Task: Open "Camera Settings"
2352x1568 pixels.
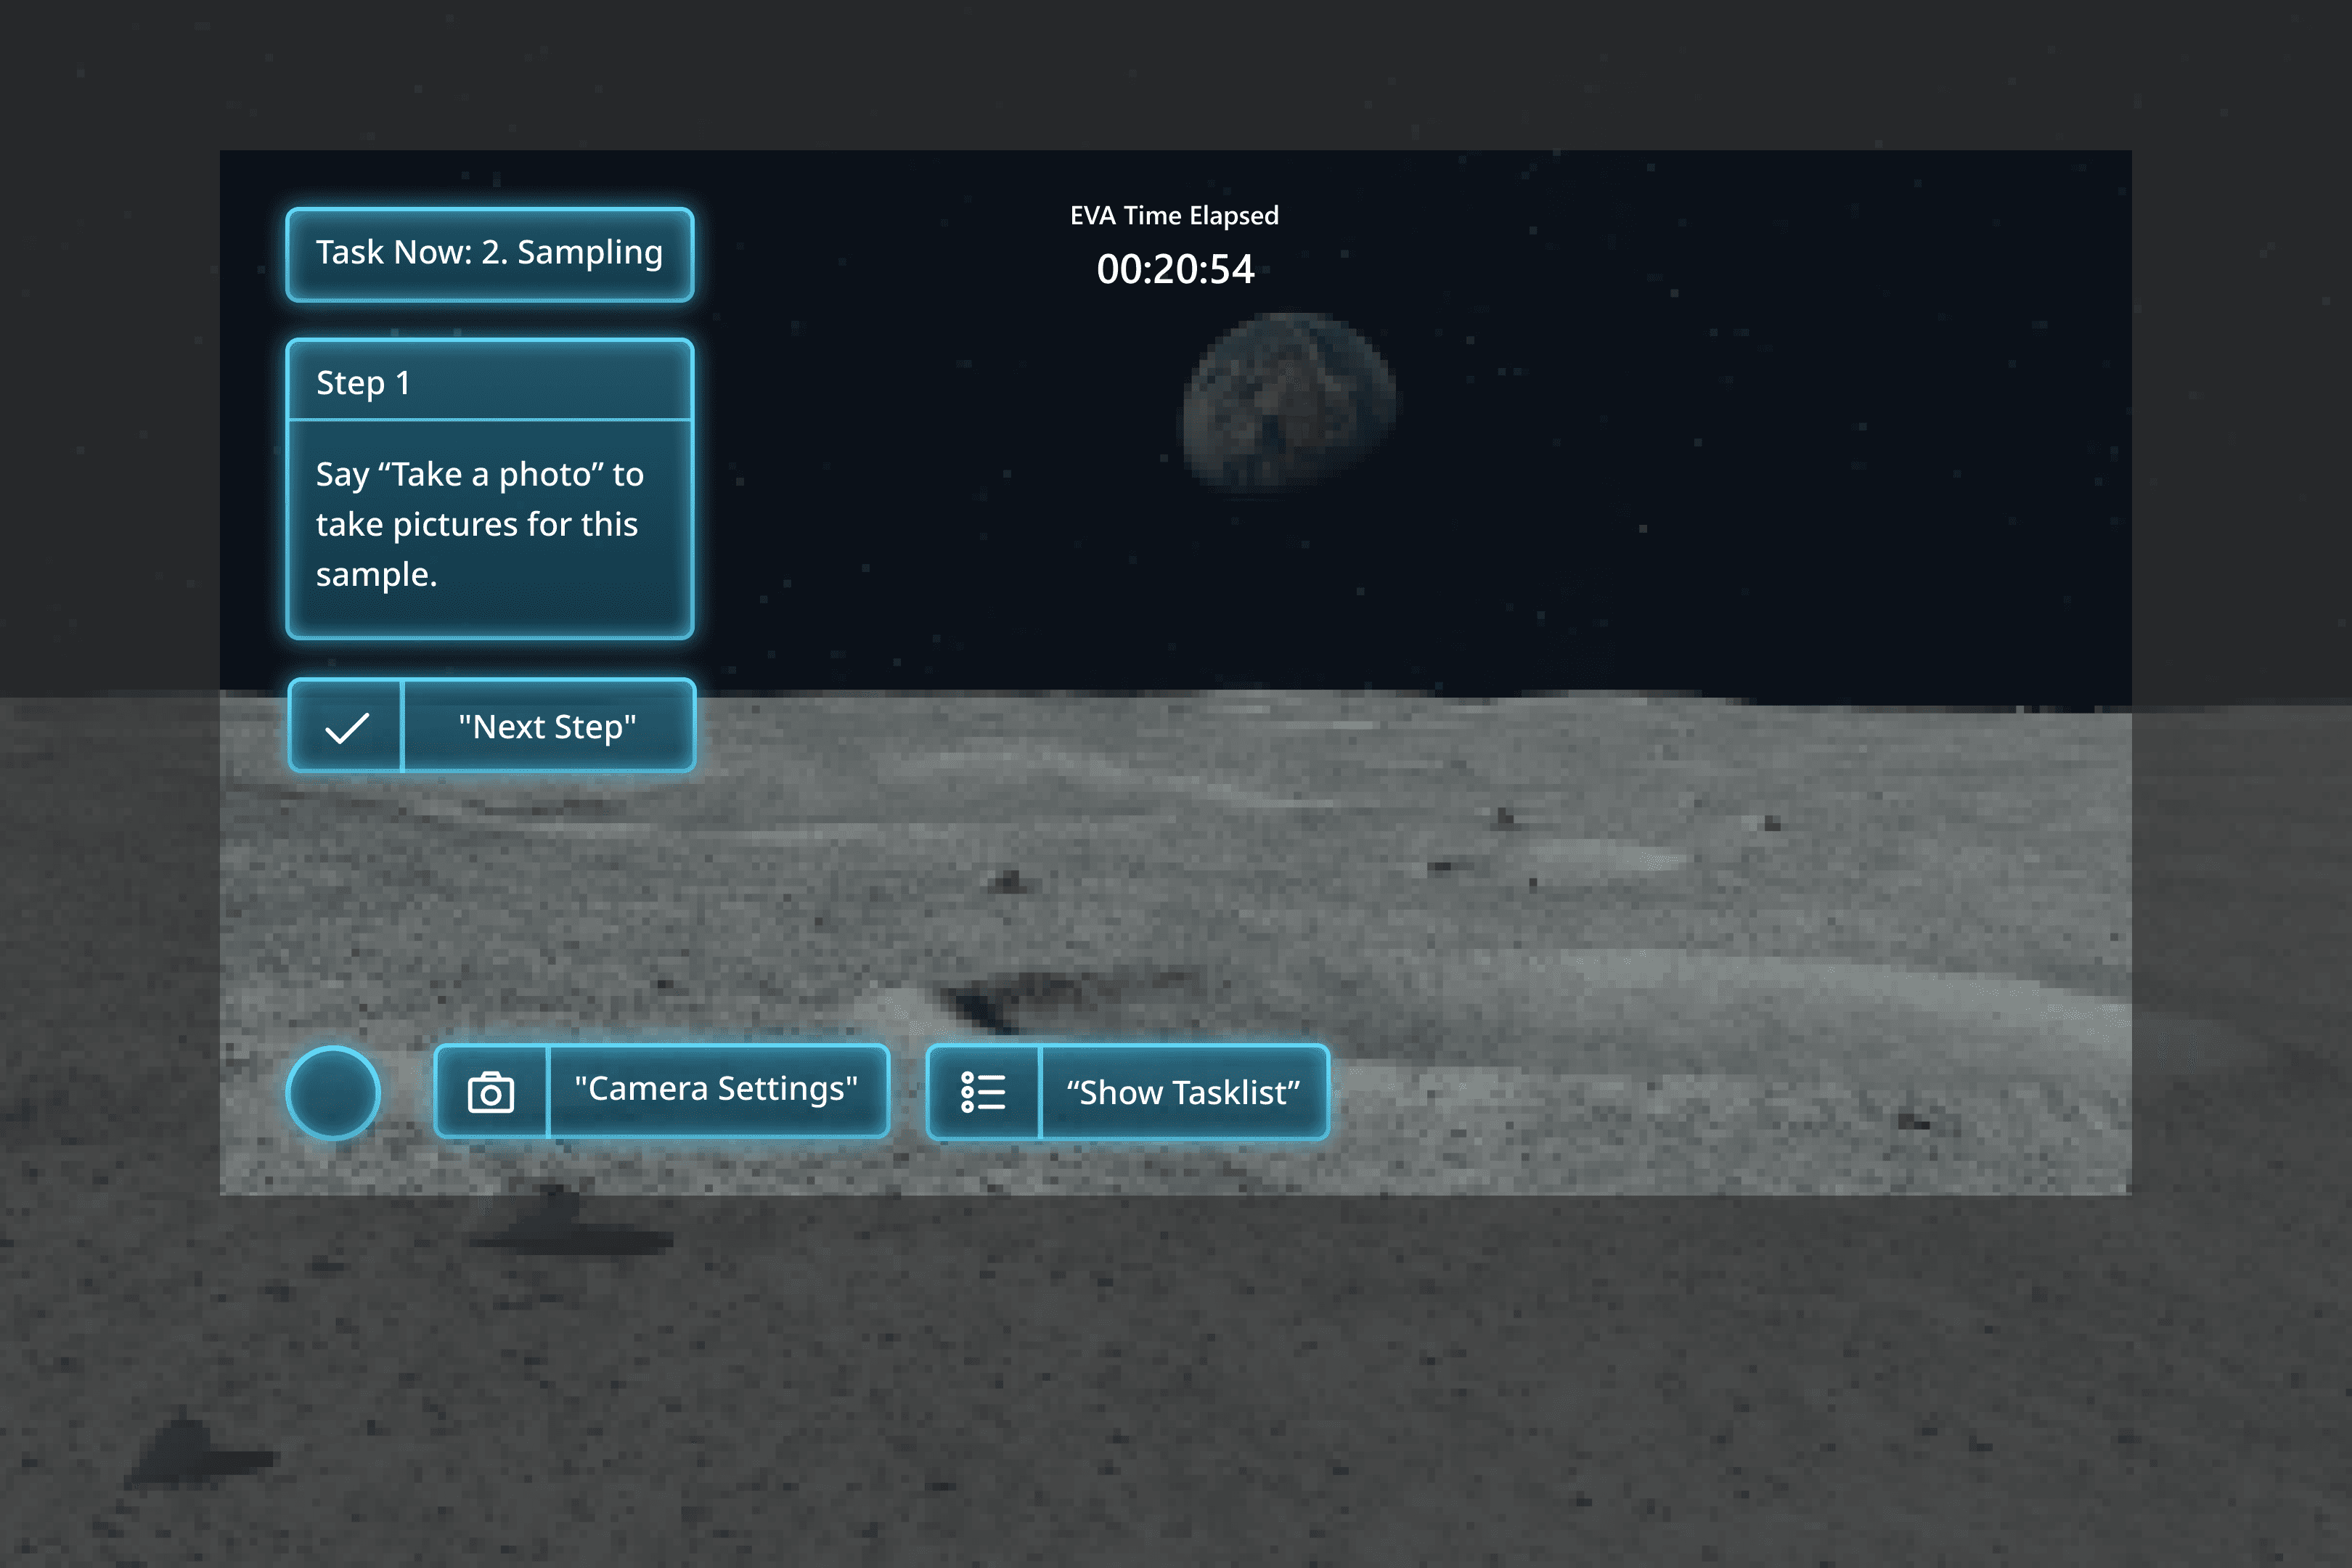Action: (716, 1089)
